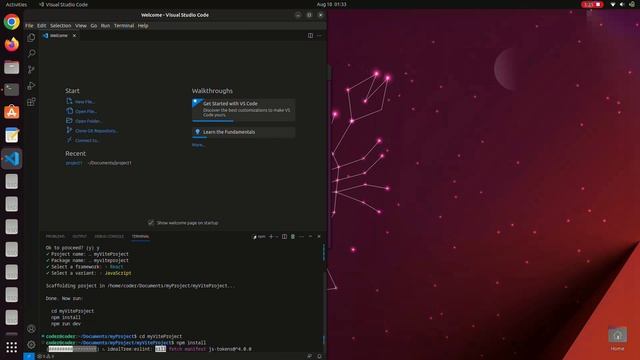This screenshot has height=360, width=640.
Task: Open the Run and Debug view
Action: [31, 86]
